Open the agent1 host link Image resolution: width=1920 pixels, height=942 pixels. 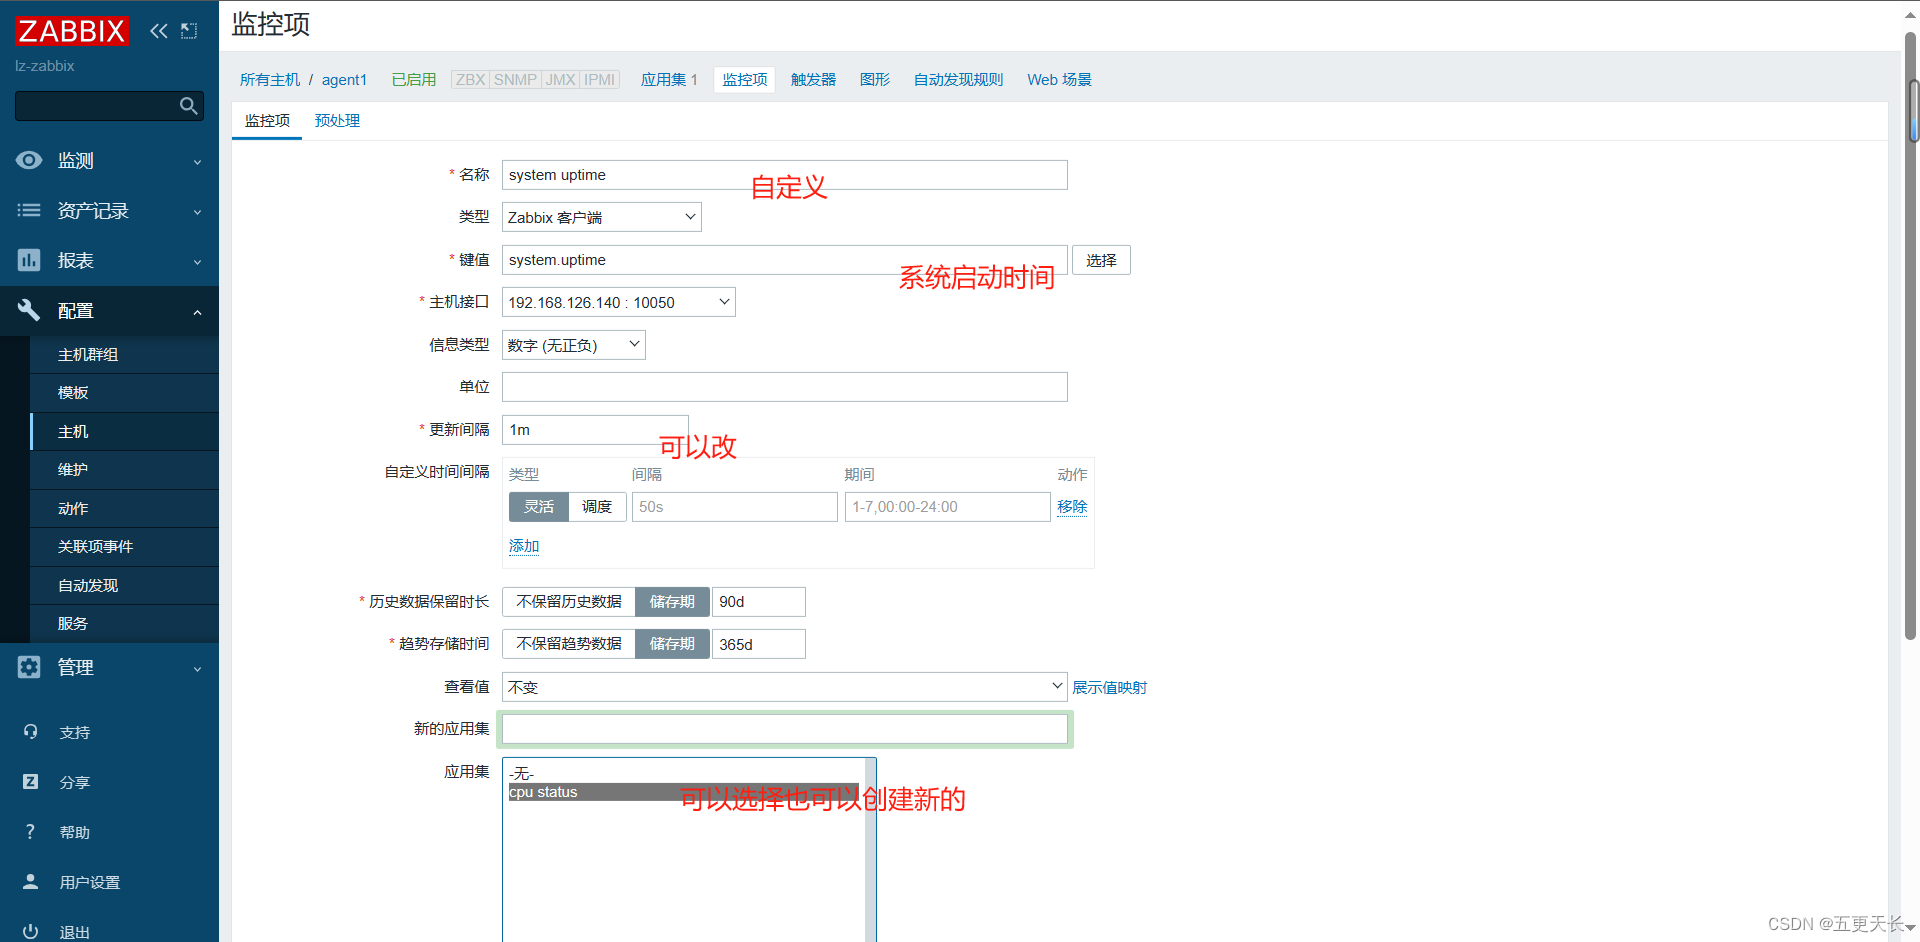344,80
